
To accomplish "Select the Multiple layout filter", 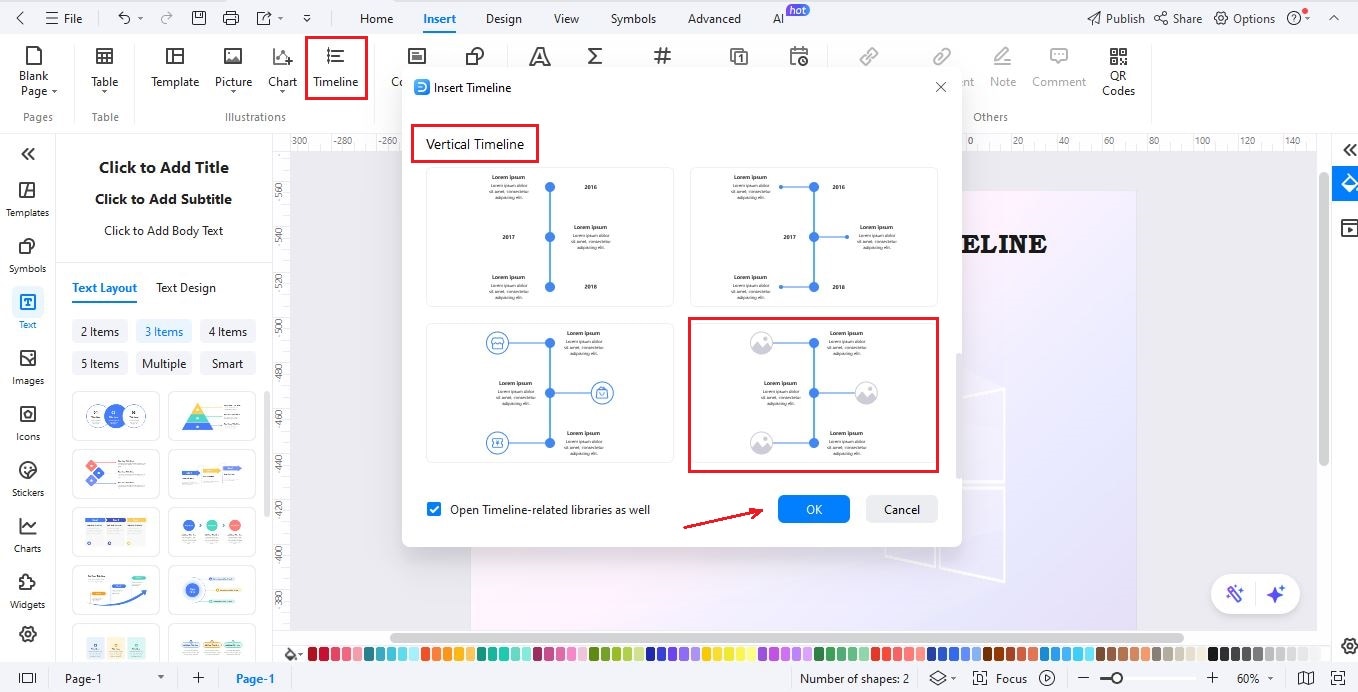I will pyautogui.click(x=164, y=363).
